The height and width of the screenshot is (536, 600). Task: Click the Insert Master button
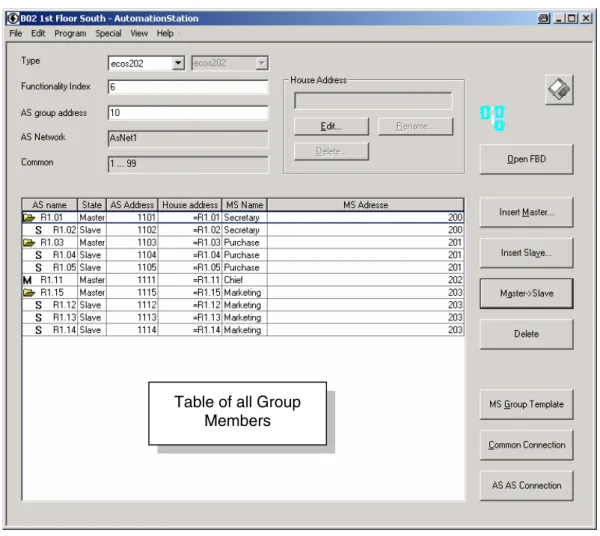coord(527,212)
